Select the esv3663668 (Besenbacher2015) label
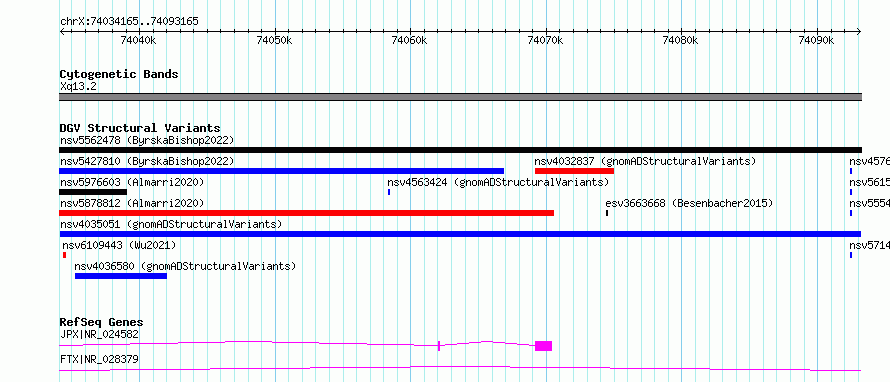The width and height of the screenshot is (890, 382). pyautogui.click(x=689, y=203)
